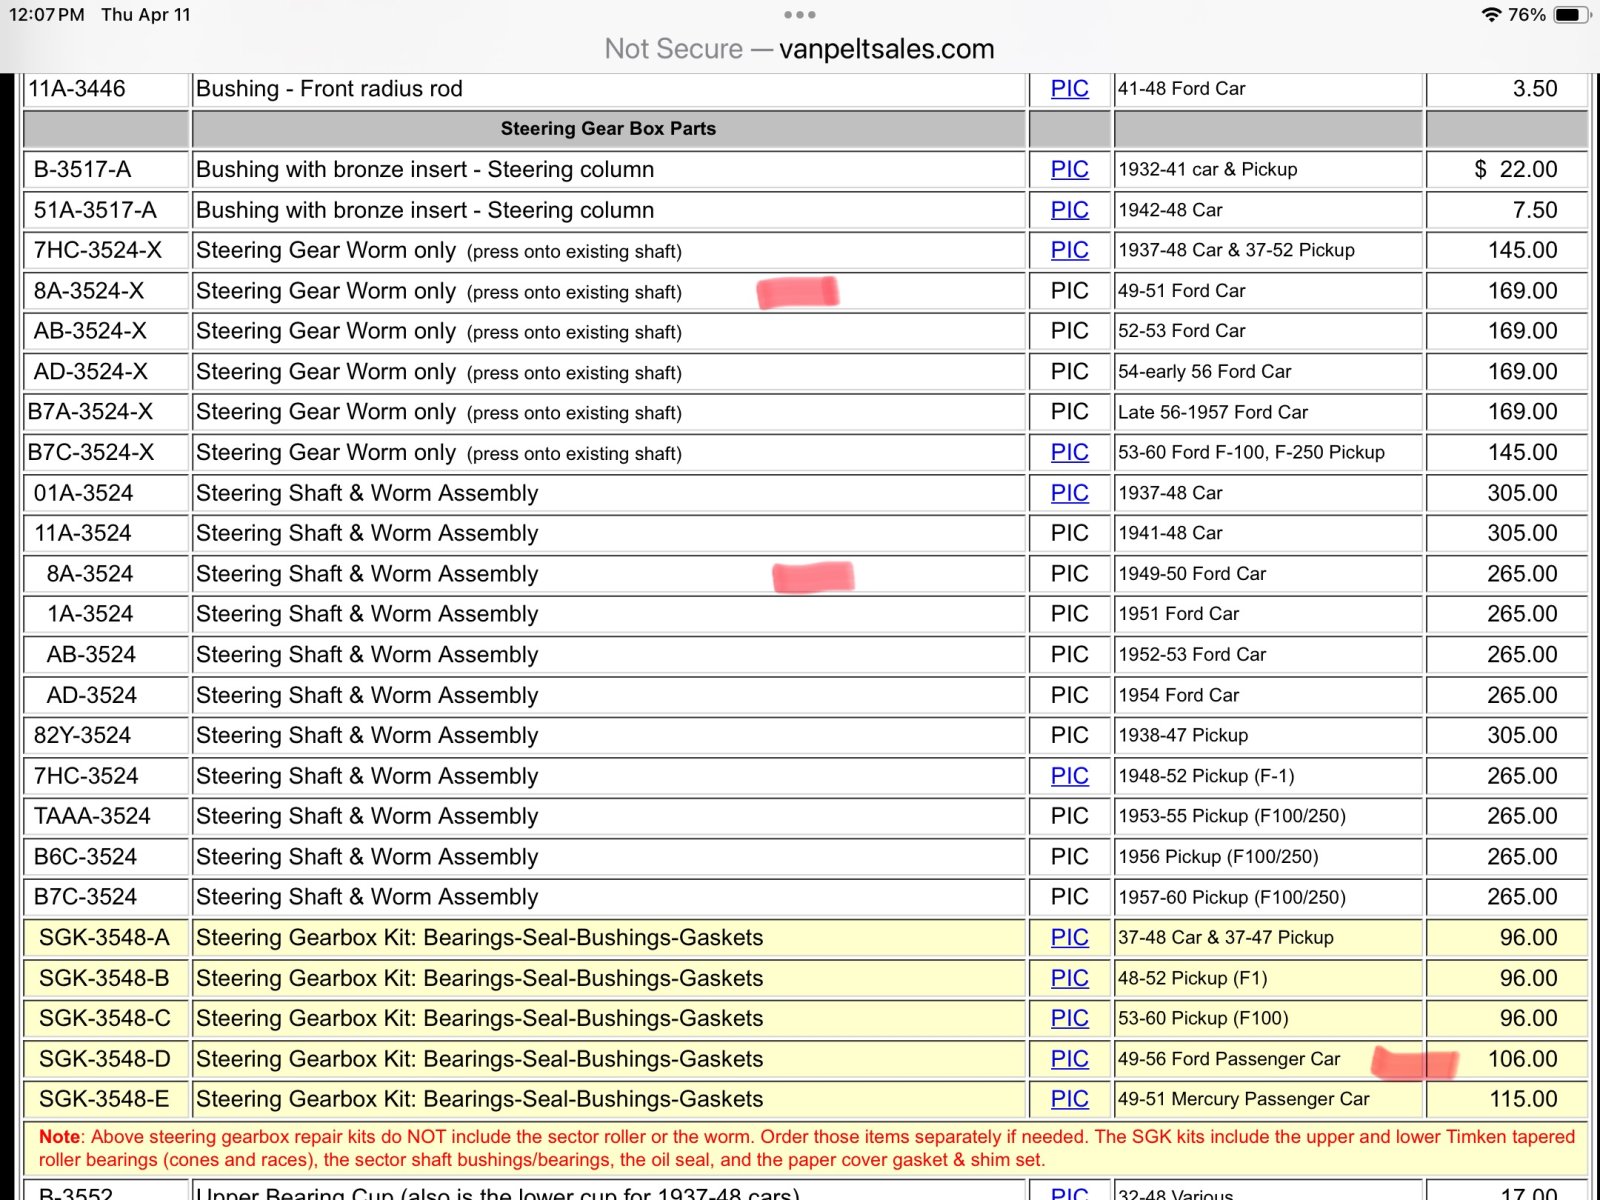This screenshot has width=1600, height=1200.
Task: Click the red Note paragraph about gearbox kits
Action: coord(806,1148)
